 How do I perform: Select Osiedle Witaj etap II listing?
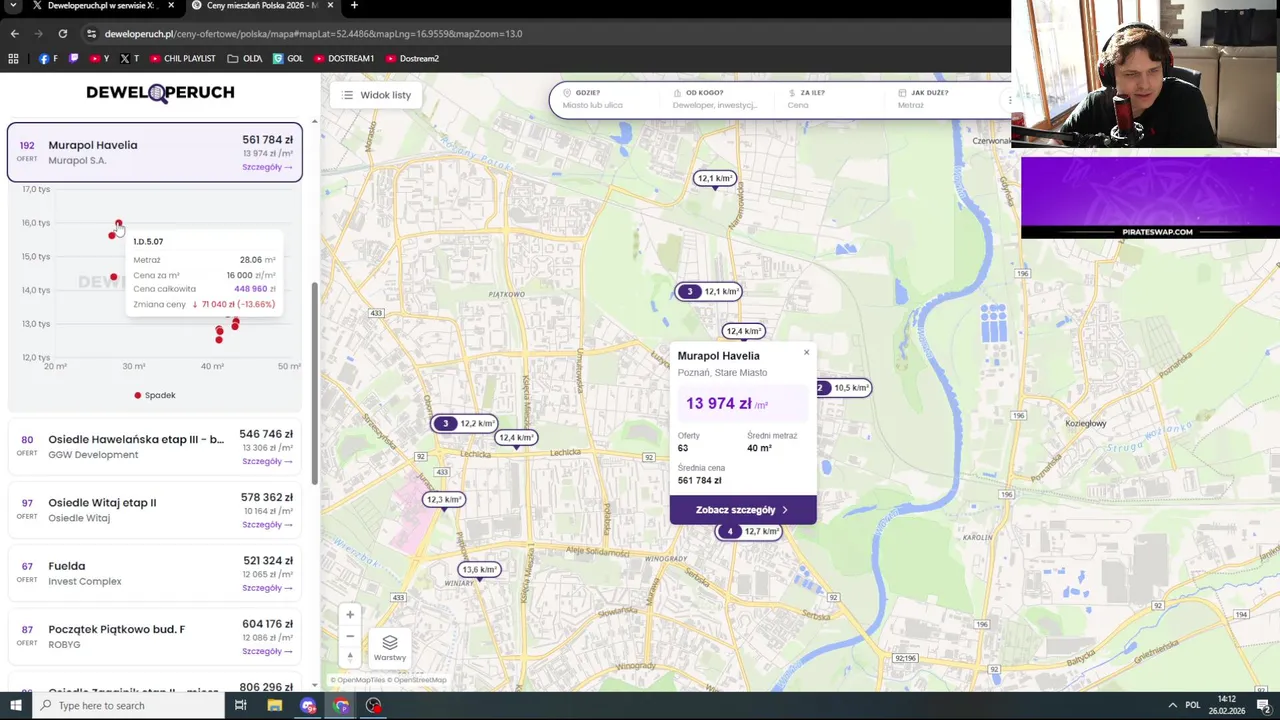pyautogui.click(x=155, y=510)
